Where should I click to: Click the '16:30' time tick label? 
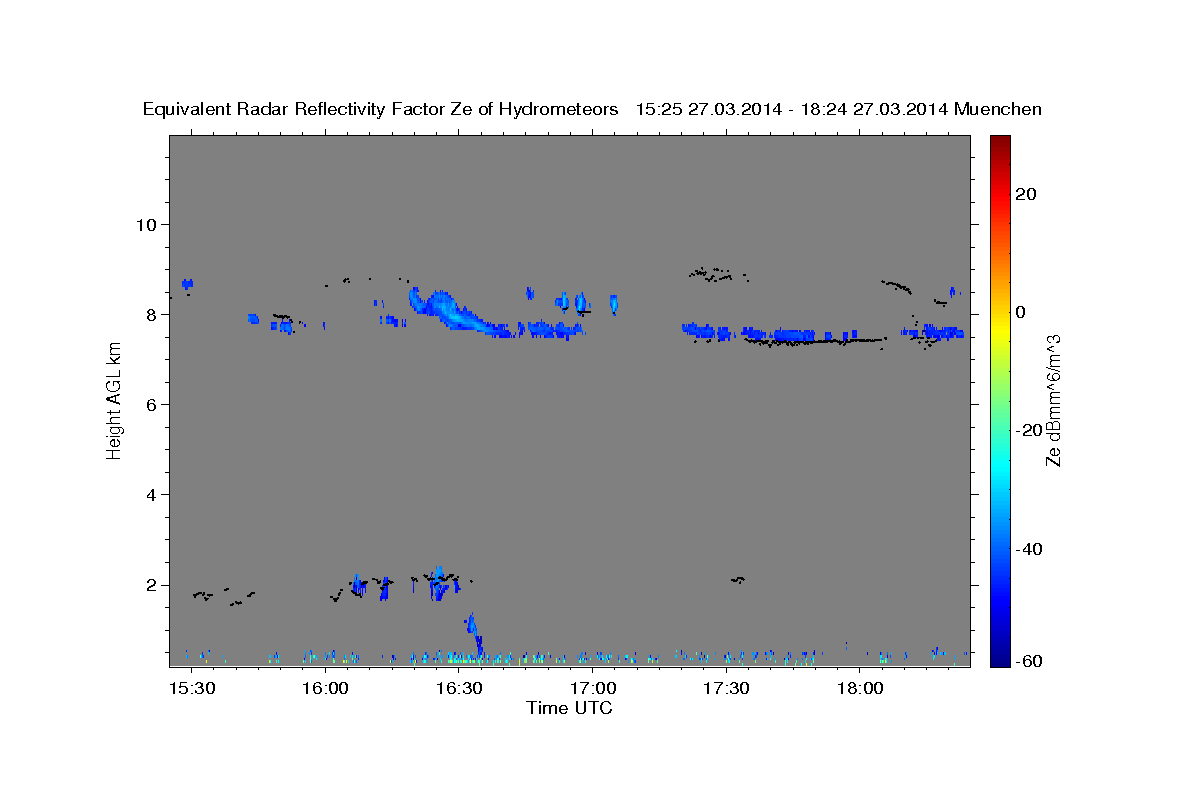click(458, 689)
